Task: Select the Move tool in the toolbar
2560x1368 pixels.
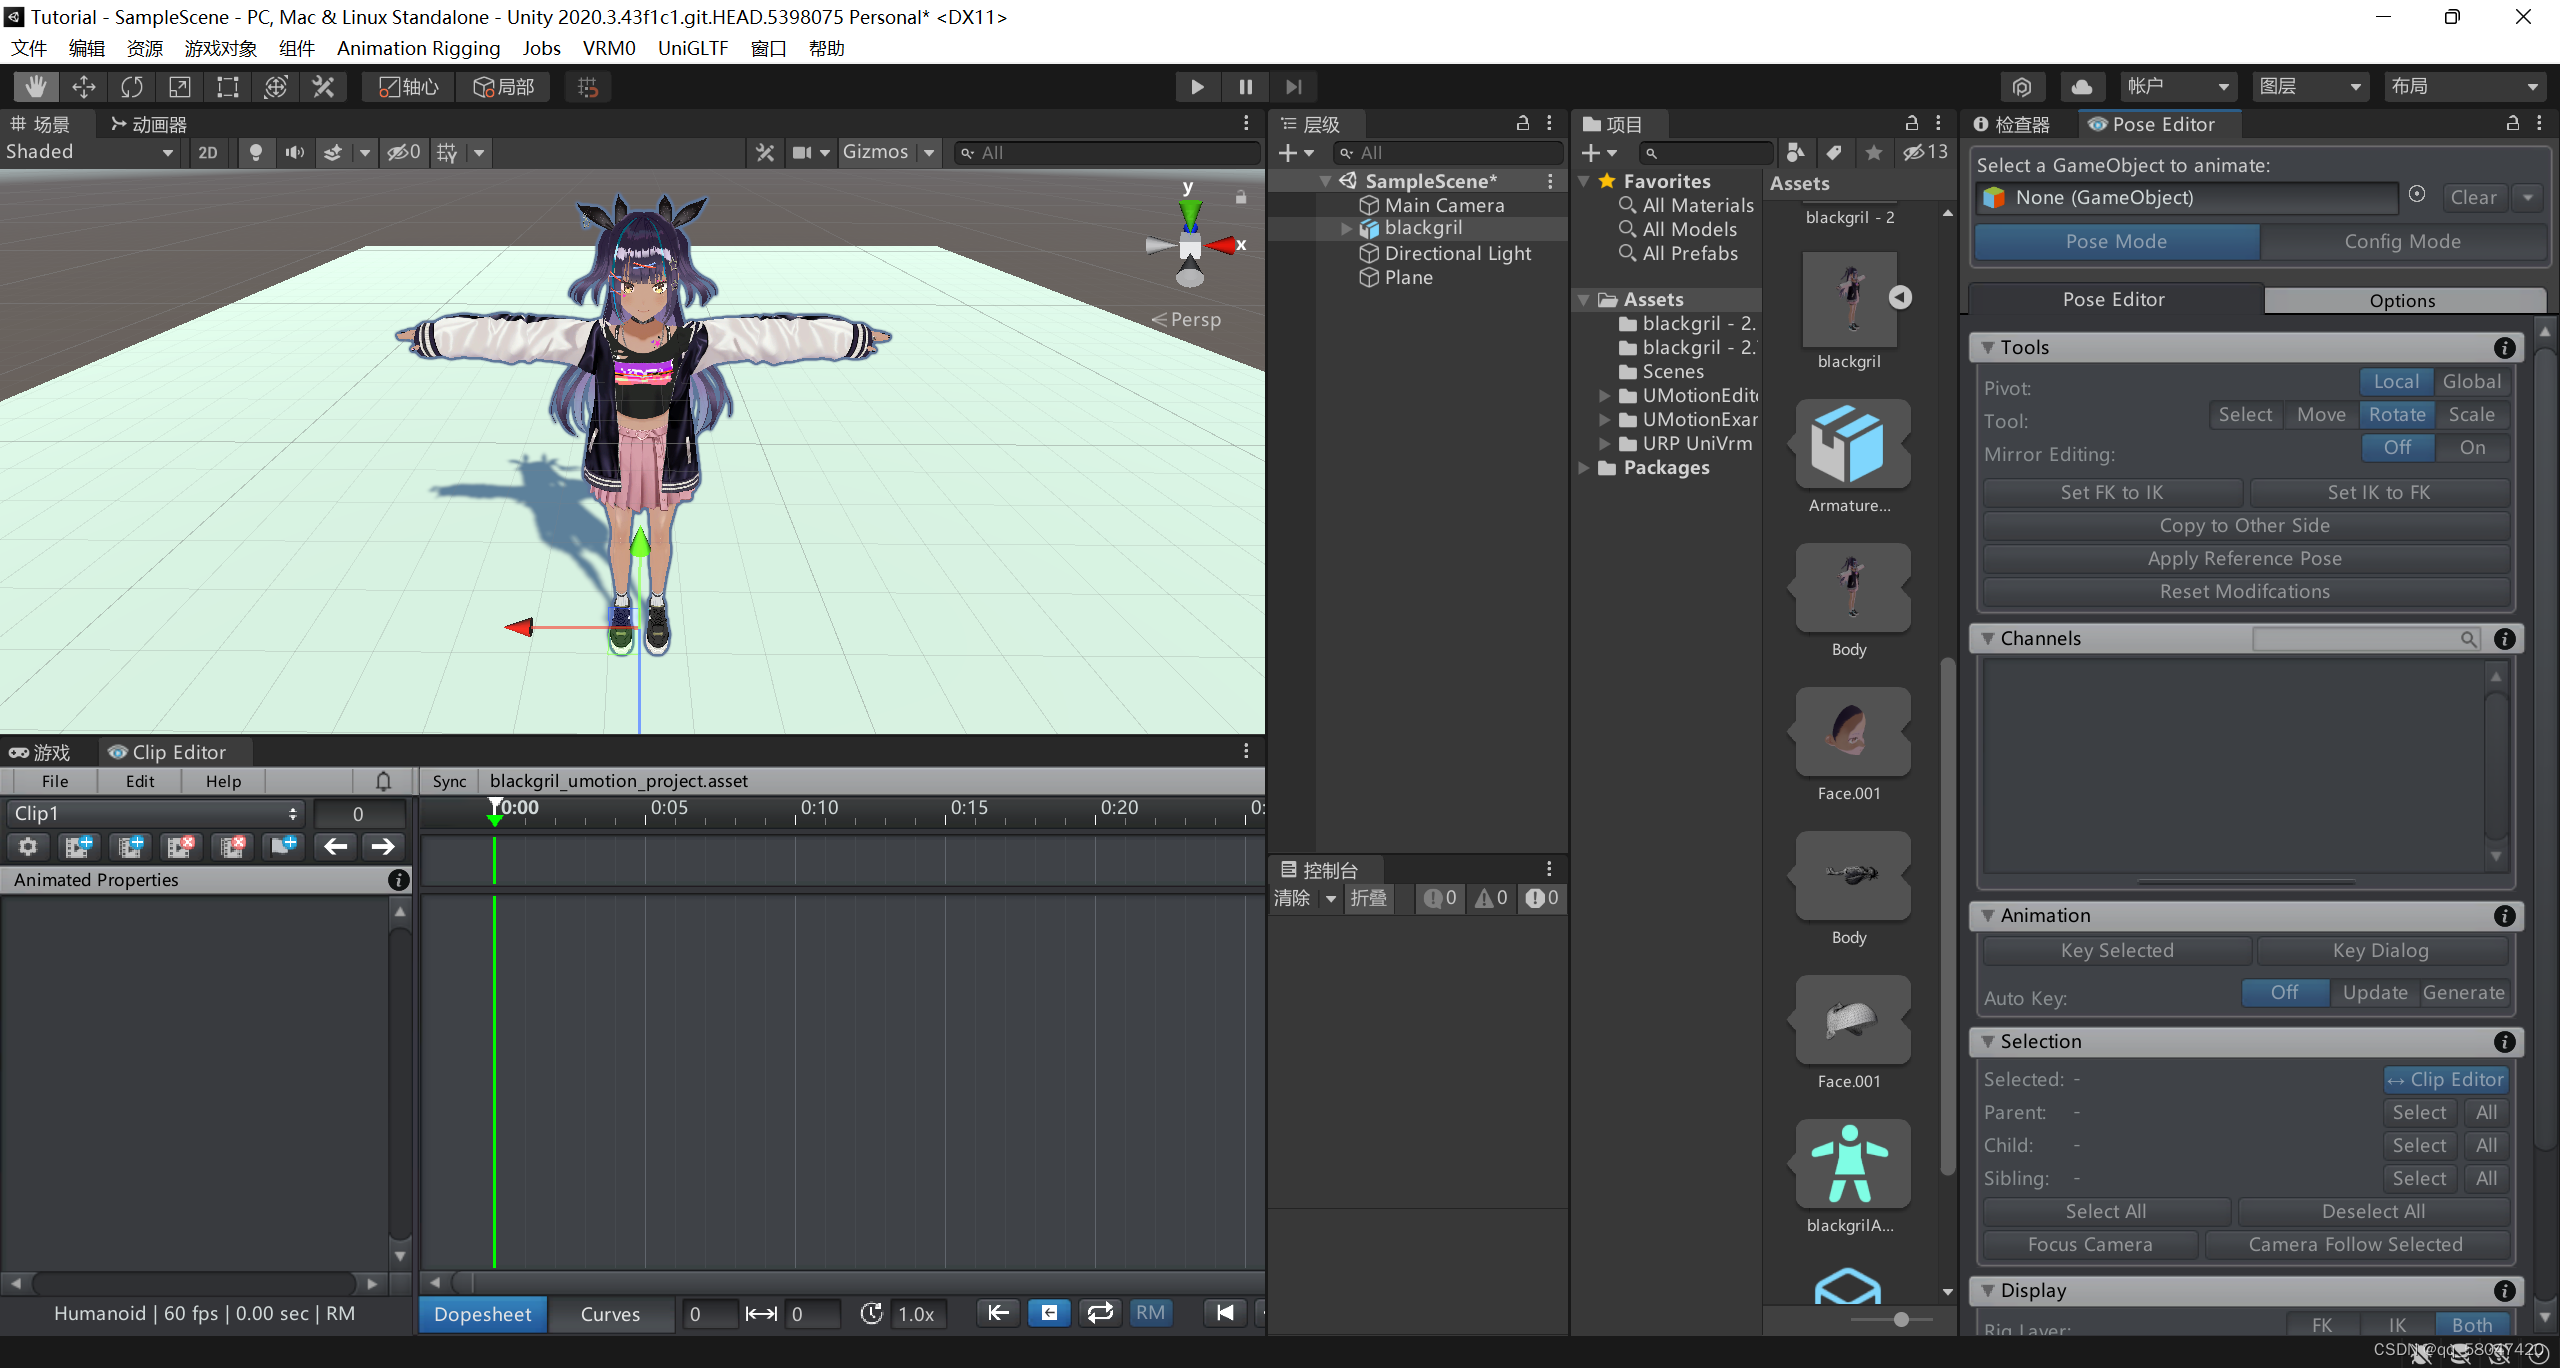Action: (84, 87)
